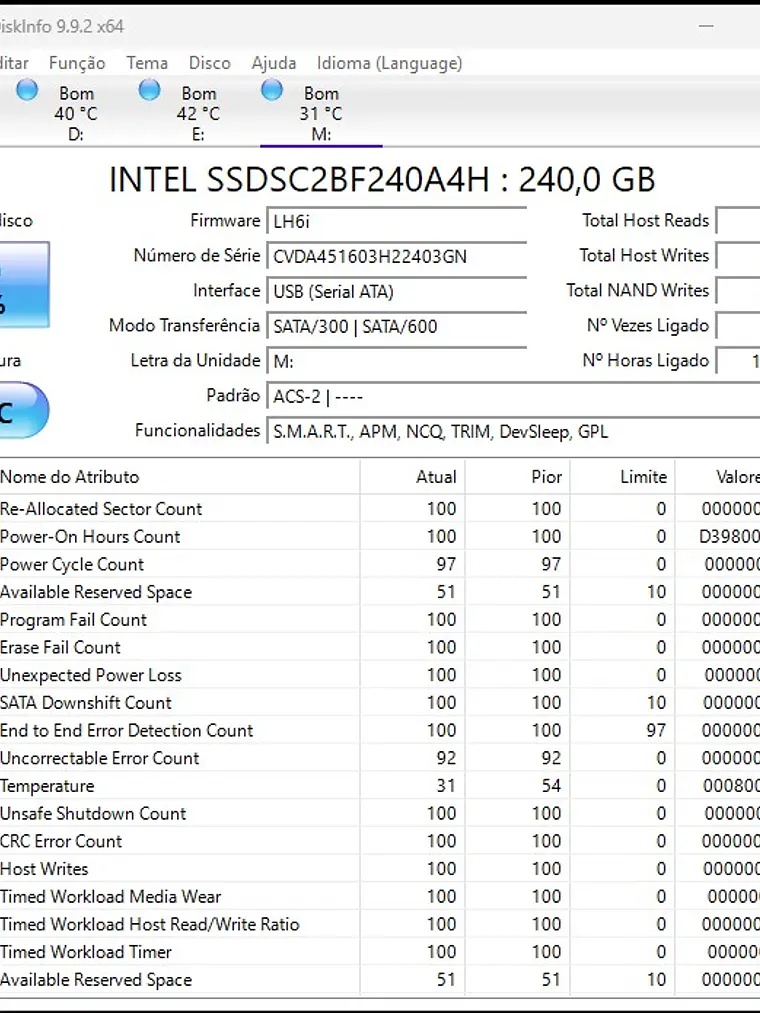Click the blue status orb for drive D:
Screen dimensions: 760x1013
tap(27, 90)
